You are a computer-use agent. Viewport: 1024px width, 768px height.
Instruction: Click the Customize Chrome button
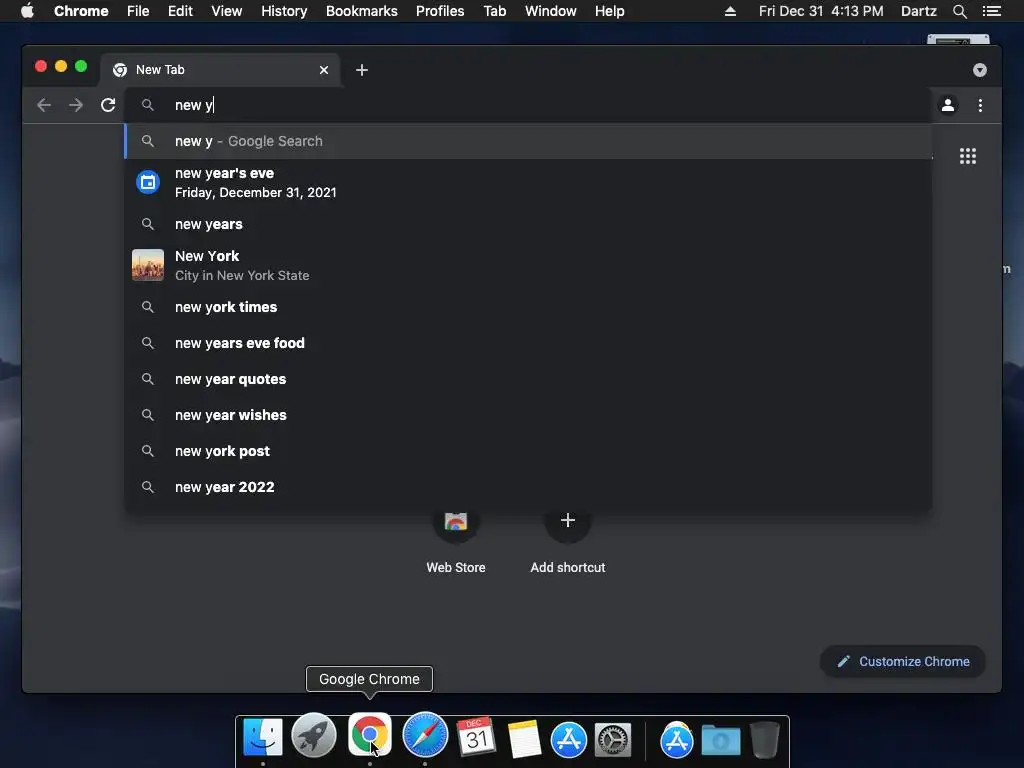(x=903, y=662)
